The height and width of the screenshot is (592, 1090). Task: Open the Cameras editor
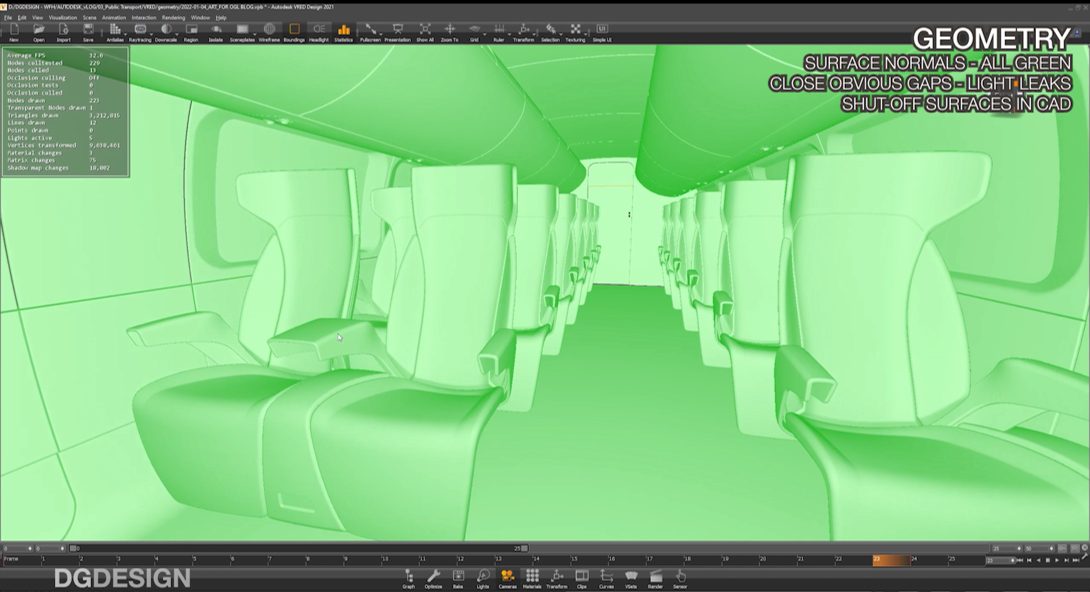coord(507,577)
